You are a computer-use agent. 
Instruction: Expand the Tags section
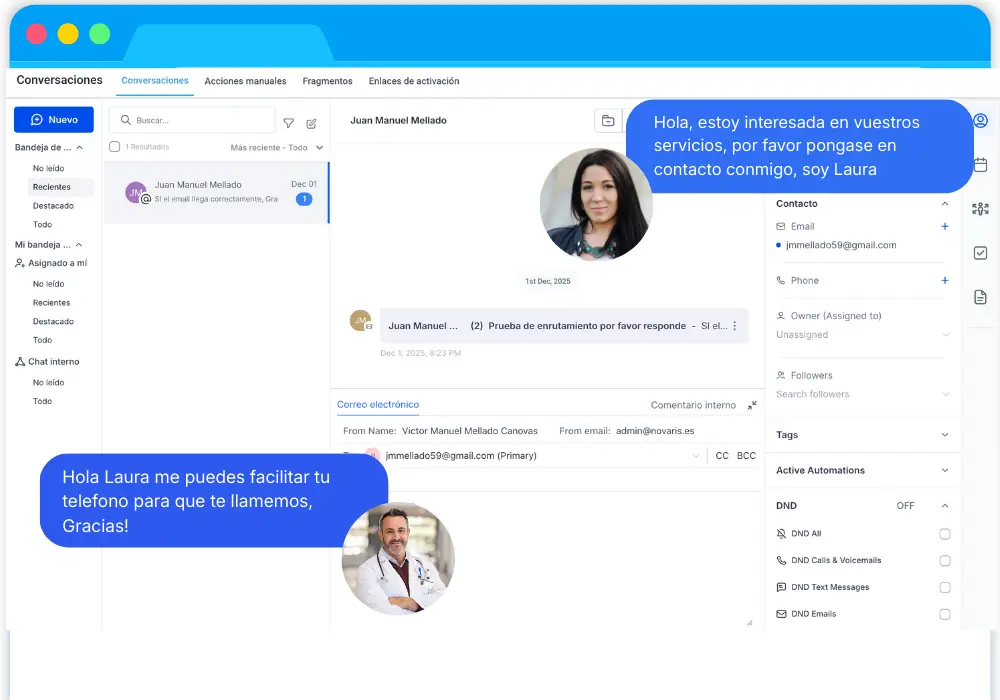point(944,435)
